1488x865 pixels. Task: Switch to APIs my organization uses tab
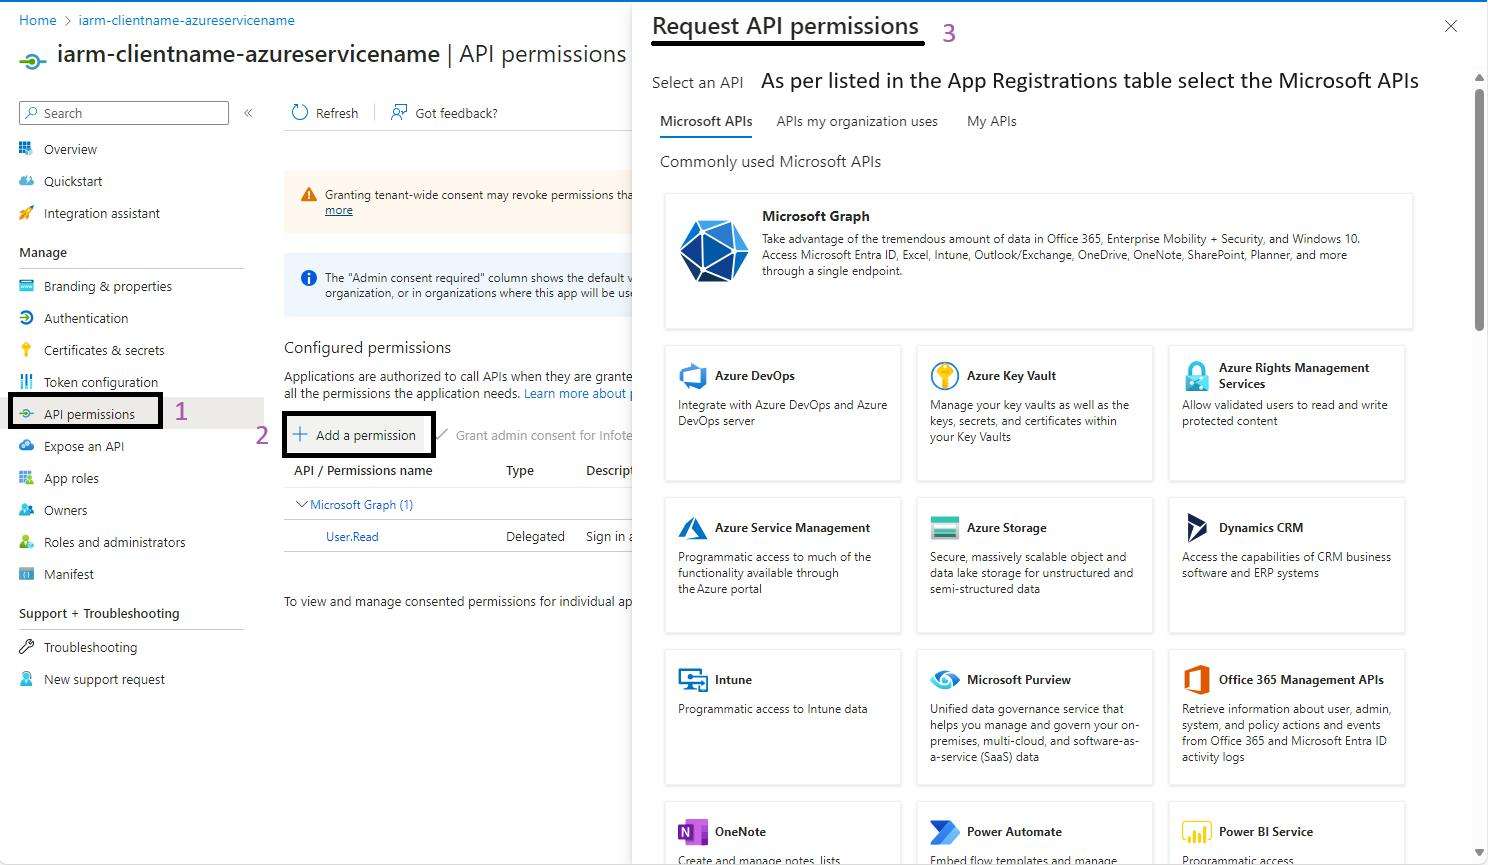(x=857, y=121)
